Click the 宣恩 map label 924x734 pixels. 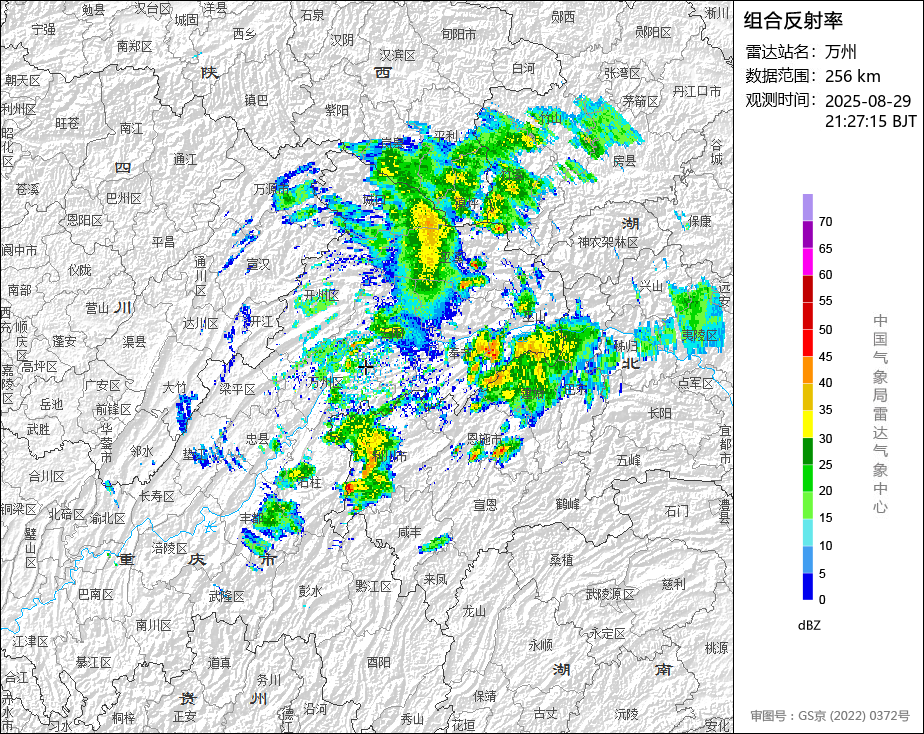click(x=485, y=505)
